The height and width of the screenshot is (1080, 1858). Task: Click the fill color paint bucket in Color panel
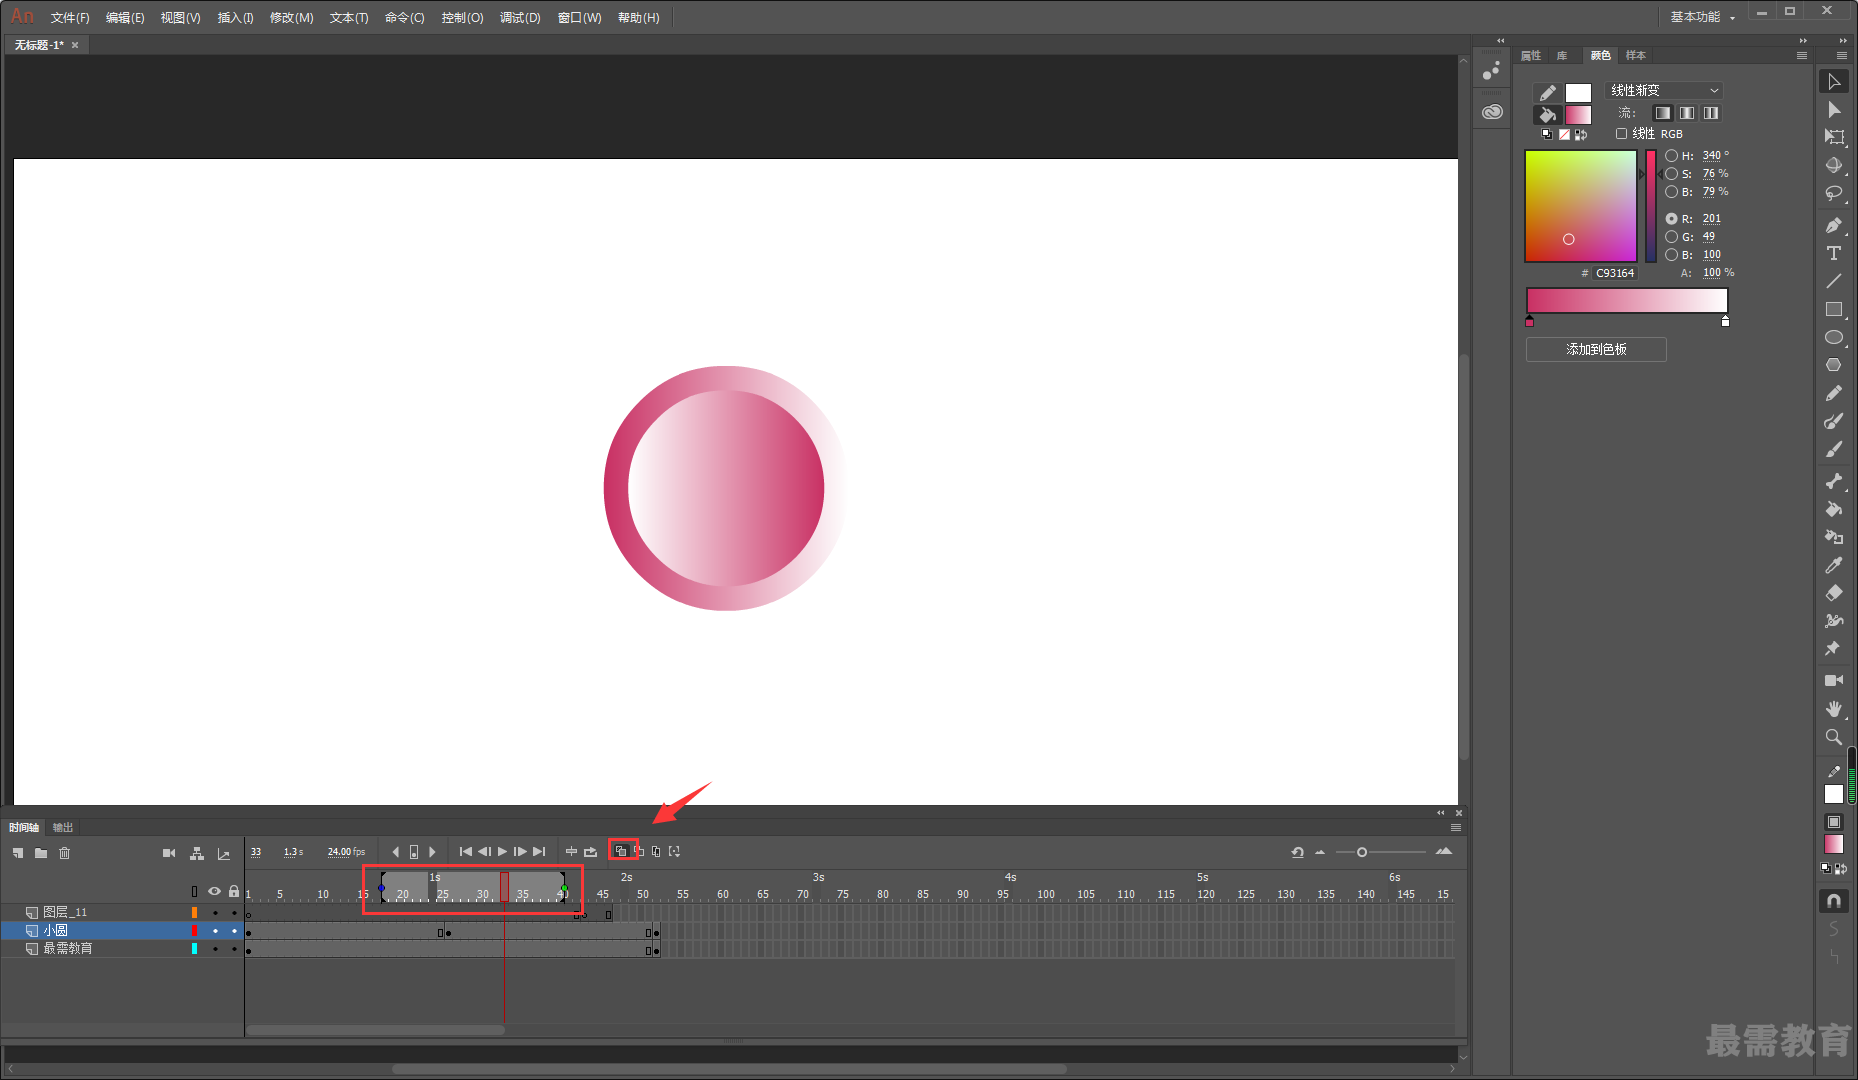(1547, 114)
